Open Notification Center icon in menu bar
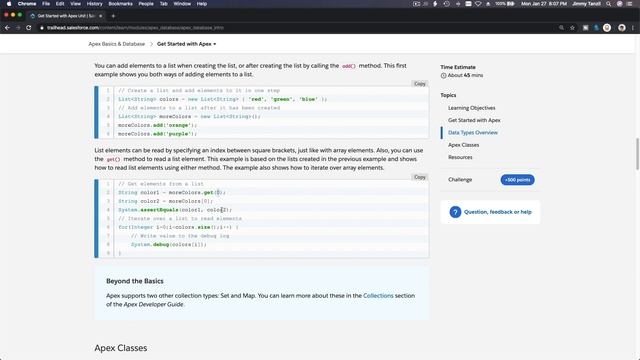640x360 pixels. 630,4
